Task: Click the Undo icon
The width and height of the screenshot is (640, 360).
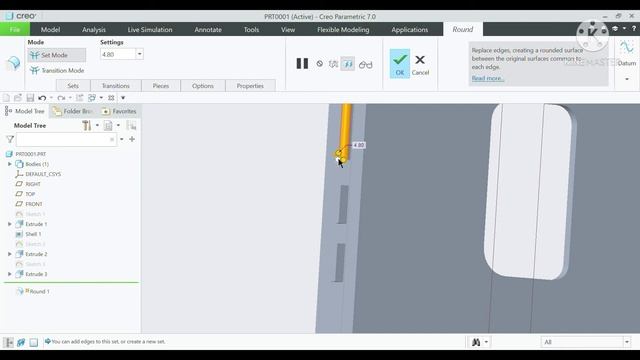Action: (x=42, y=98)
